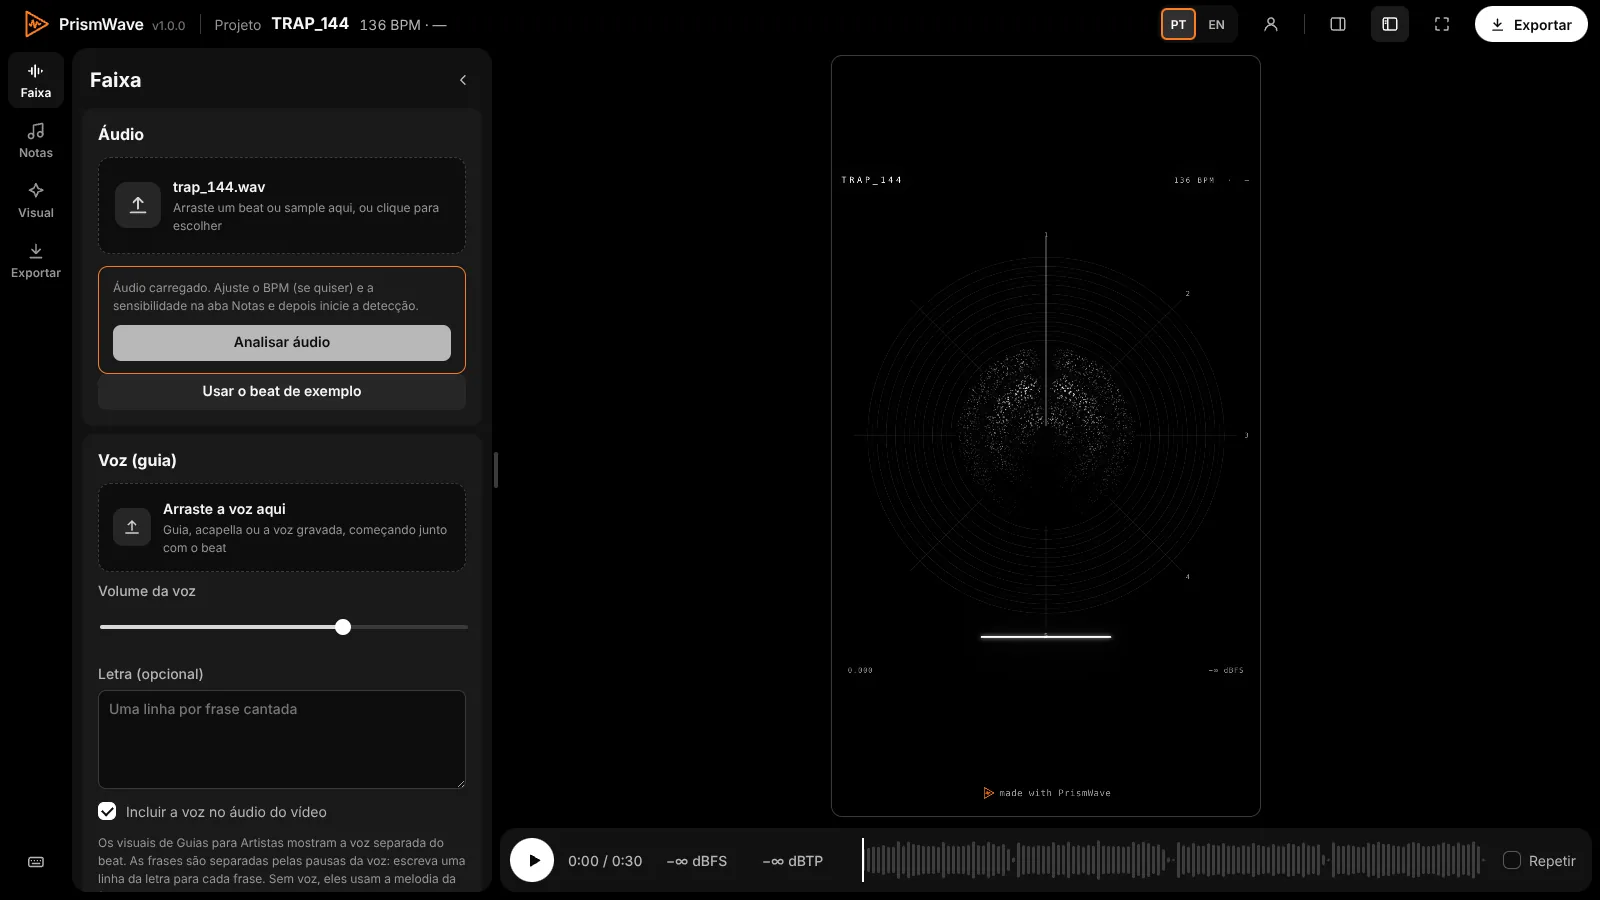1600x900 pixels.
Task: Click the Letra lyrics text field
Action: 282,739
